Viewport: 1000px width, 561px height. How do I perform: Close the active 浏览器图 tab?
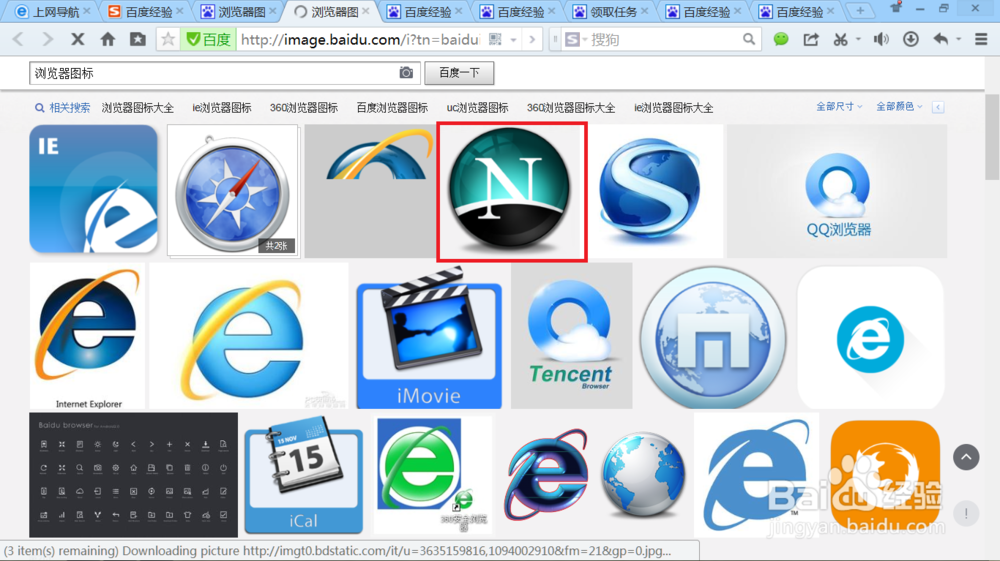(365, 11)
